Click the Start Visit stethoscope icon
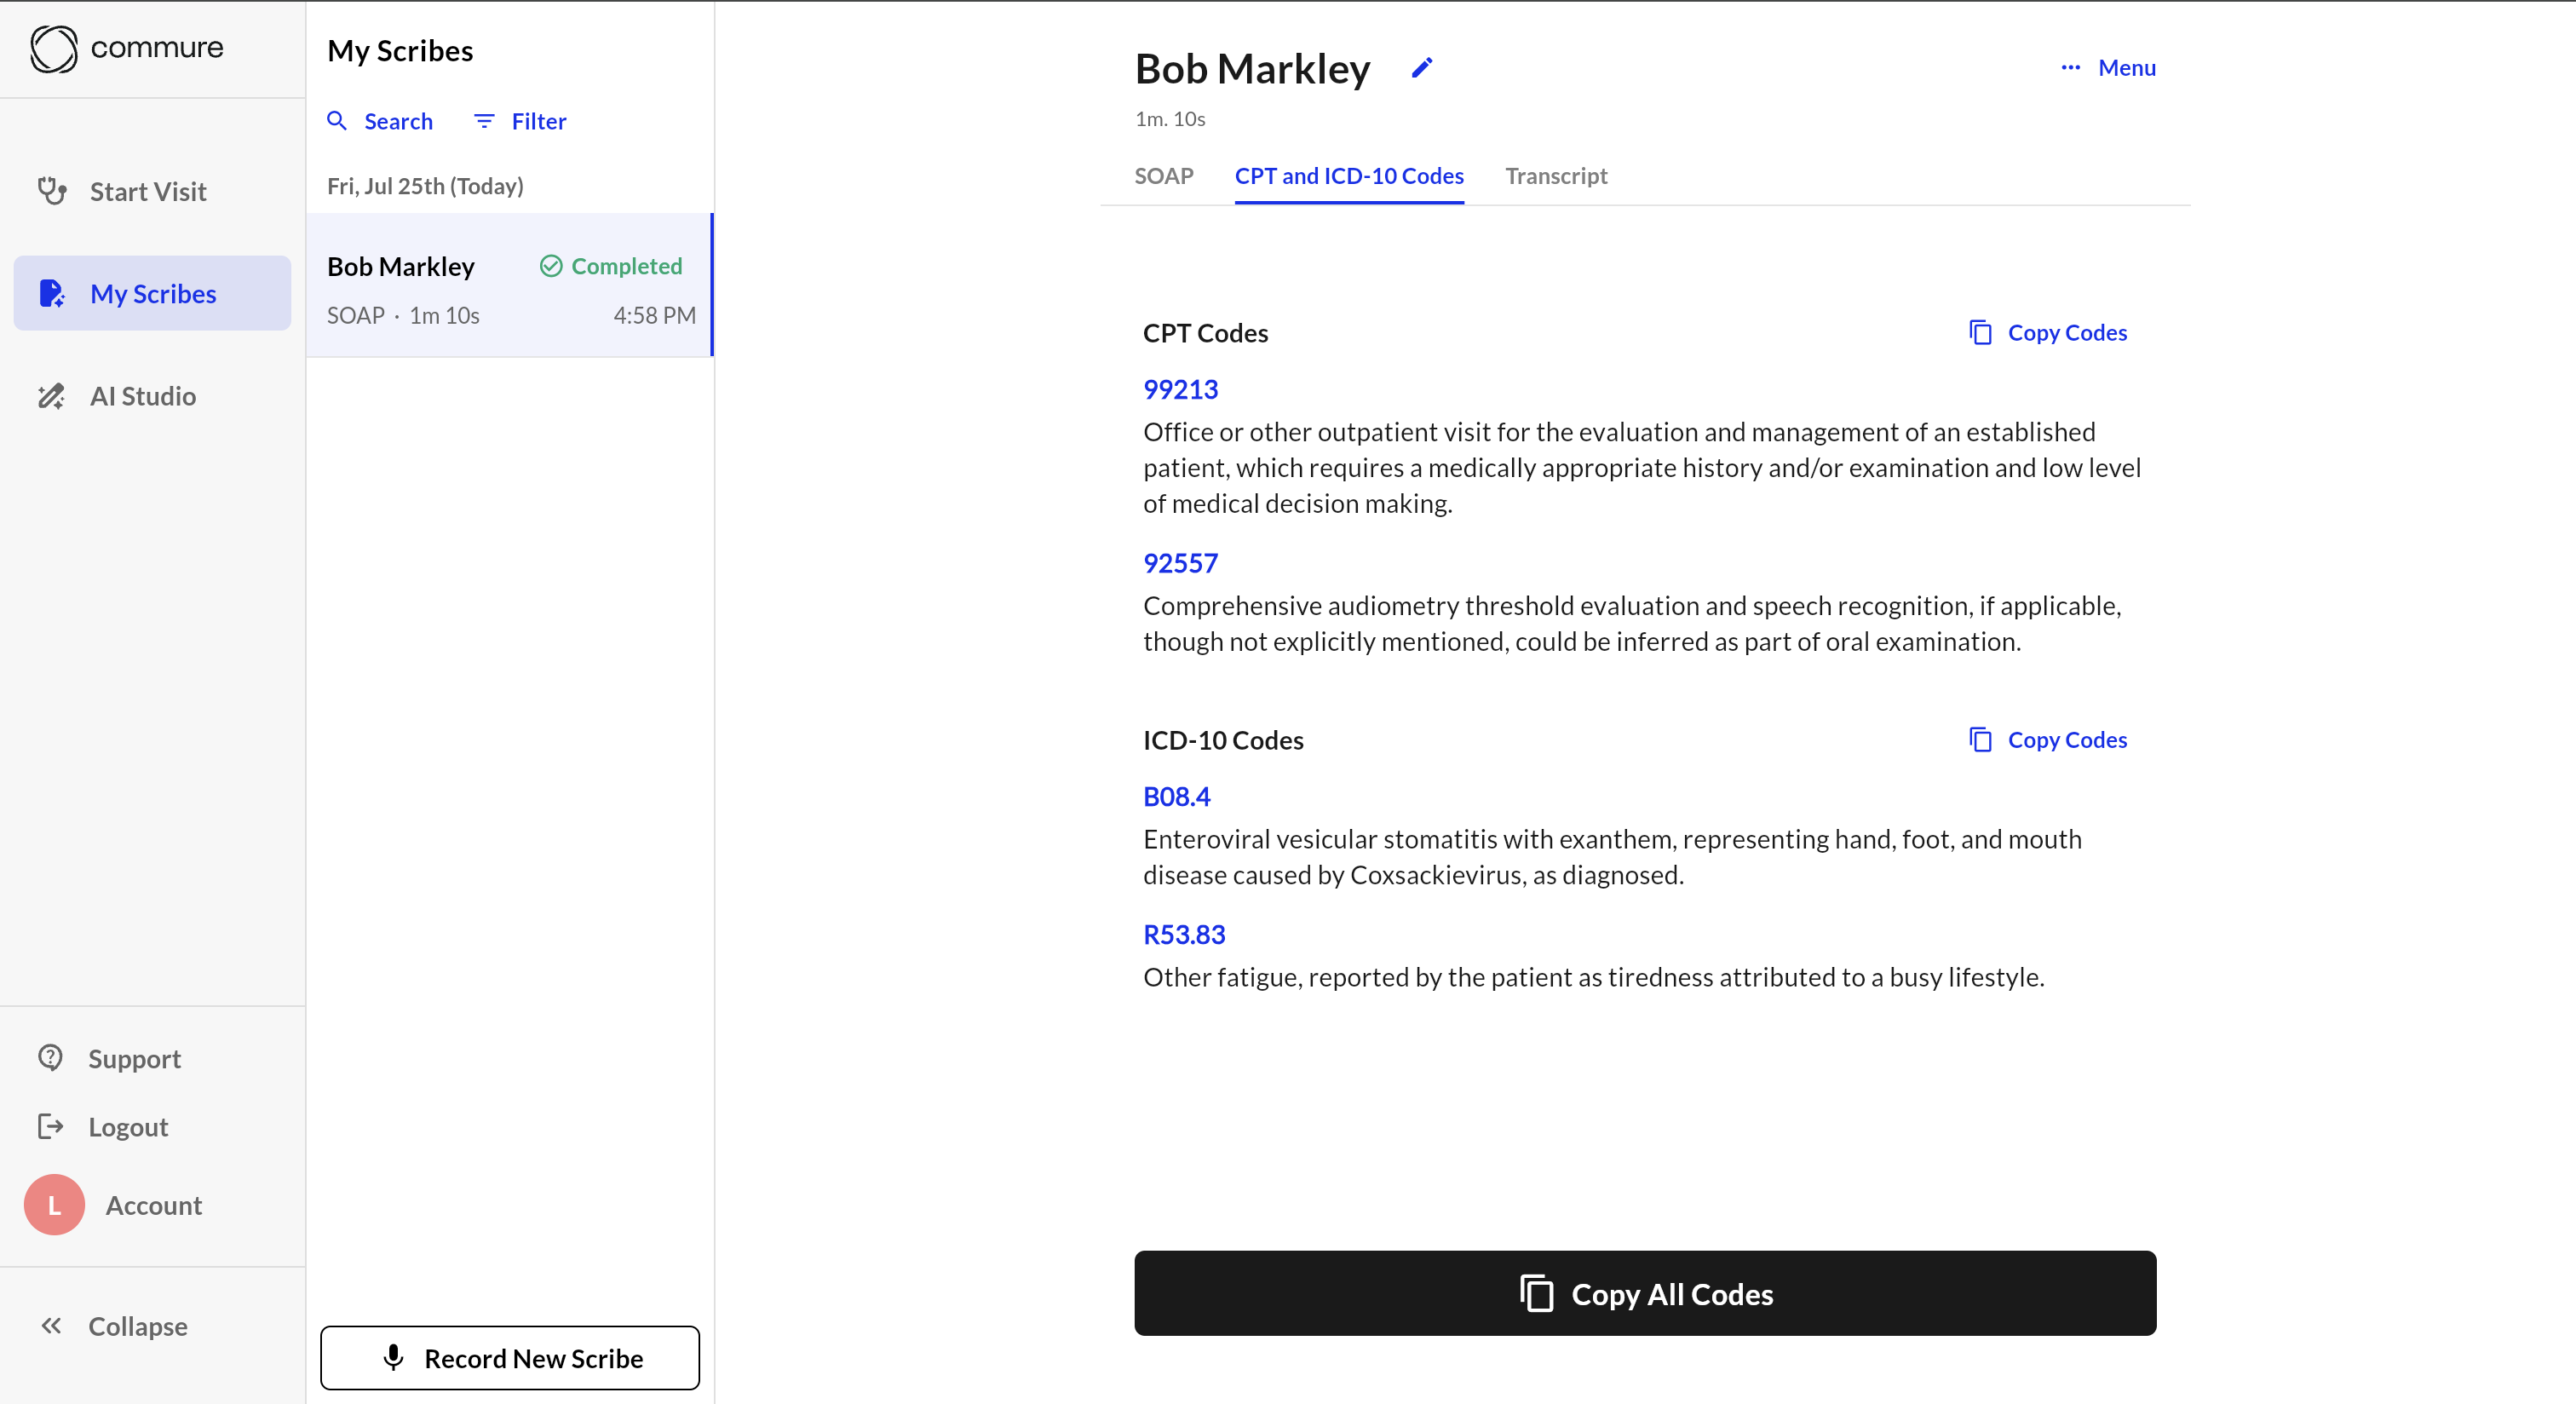Screen dimensions: 2576x1404 (x=52, y=191)
